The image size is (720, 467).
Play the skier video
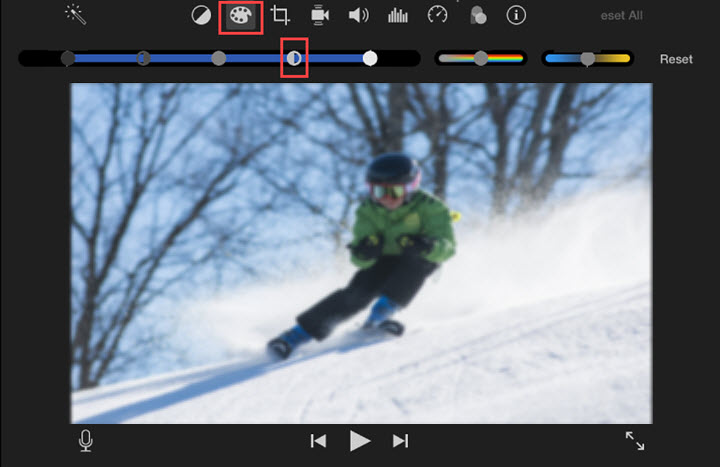coord(360,441)
